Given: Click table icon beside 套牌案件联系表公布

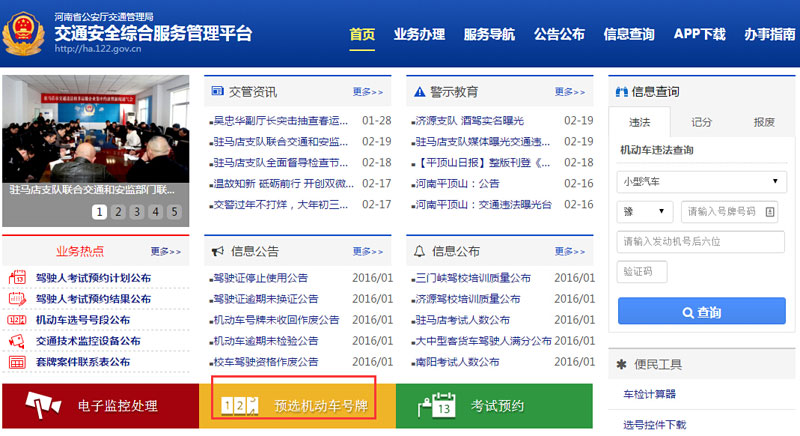Looking at the screenshot, I should click(x=17, y=362).
